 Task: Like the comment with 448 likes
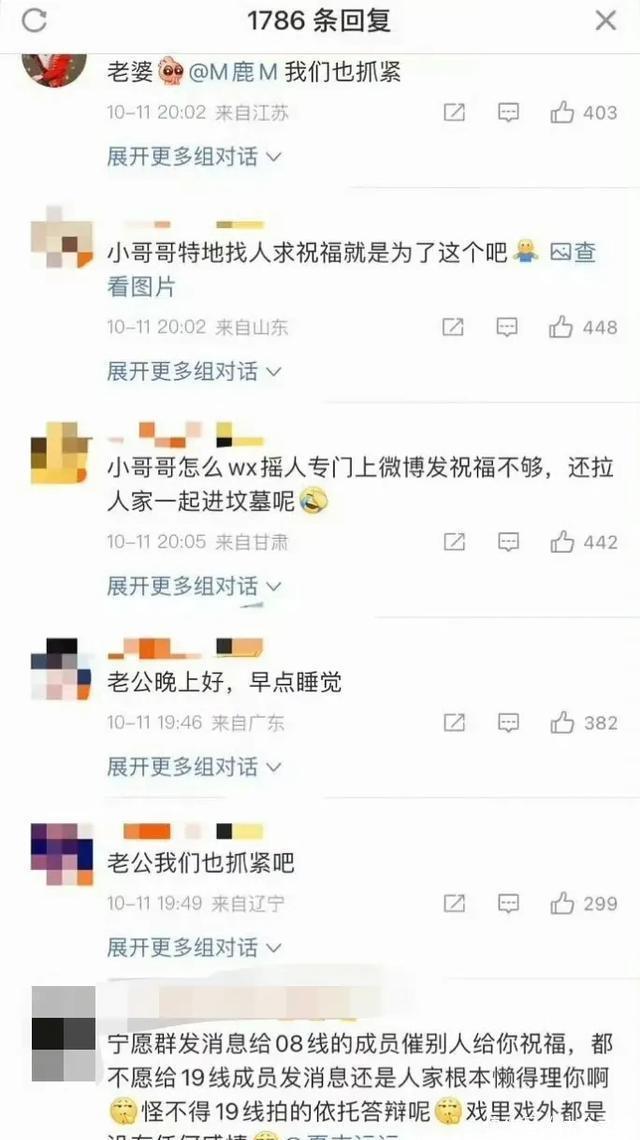[583, 327]
